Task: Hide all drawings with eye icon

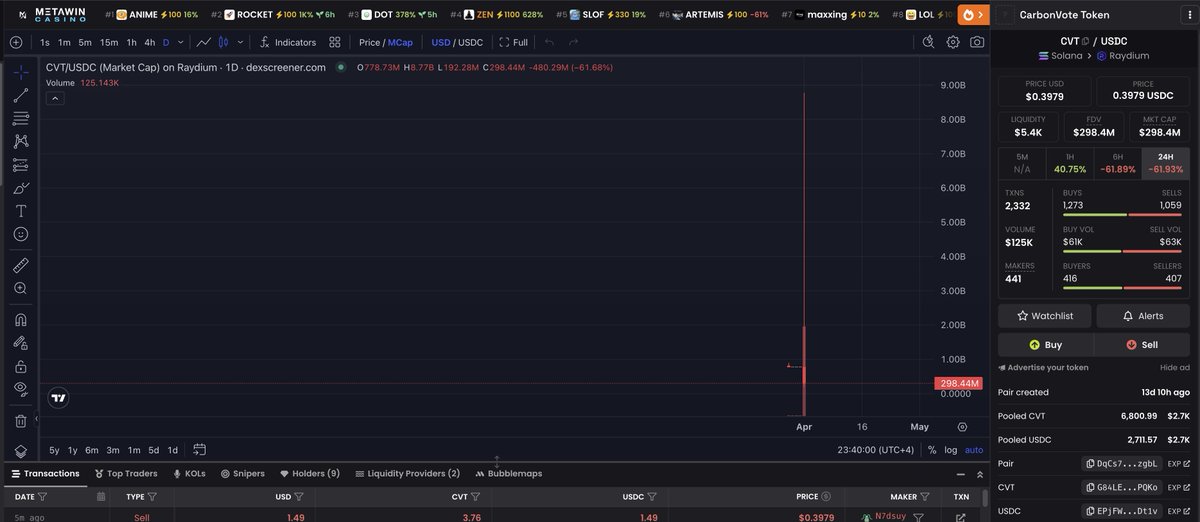Action: (21, 389)
